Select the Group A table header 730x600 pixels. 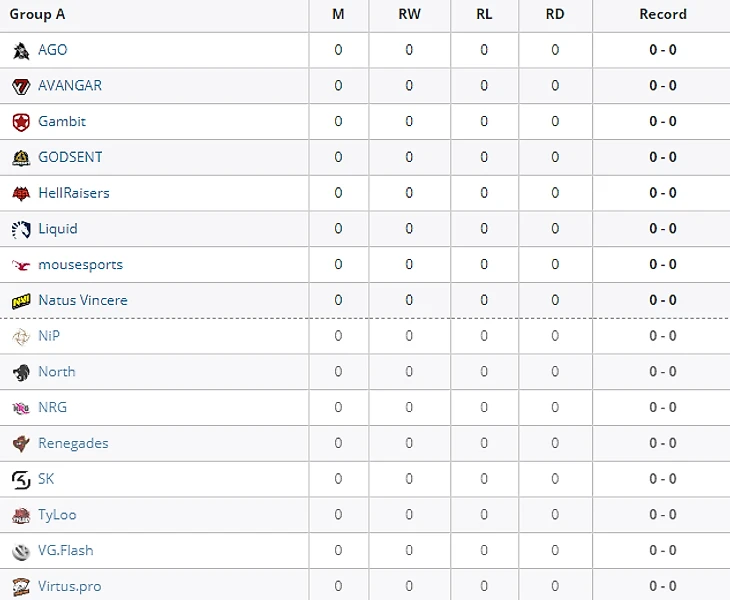[37, 14]
